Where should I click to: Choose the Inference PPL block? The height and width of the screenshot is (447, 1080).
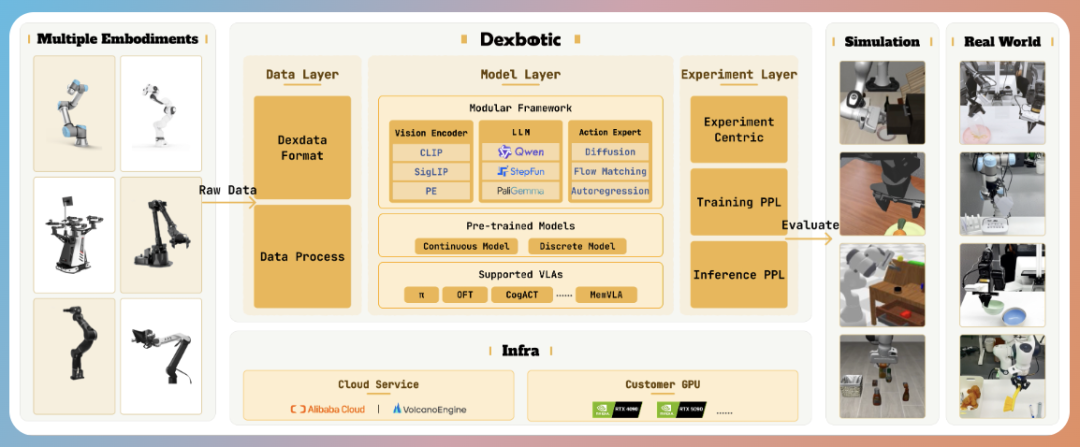[739, 274]
